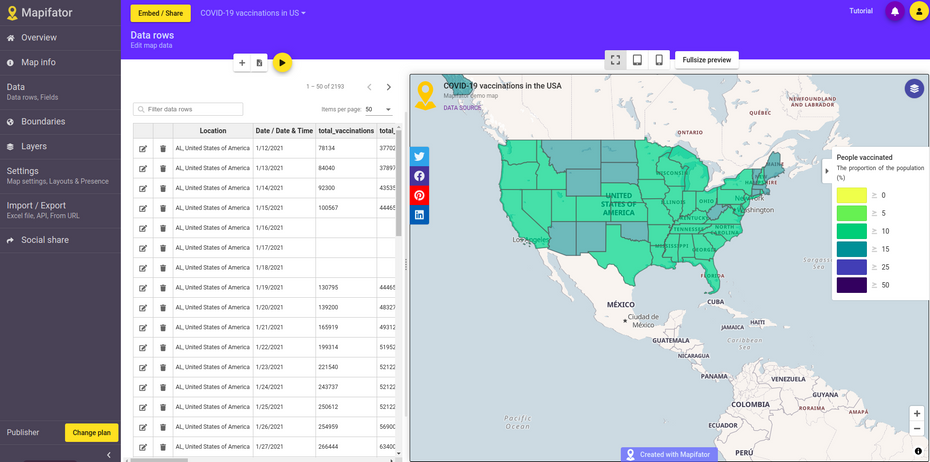Go to previous page of rows
The height and width of the screenshot is (462, 930).
coord(369,87)
